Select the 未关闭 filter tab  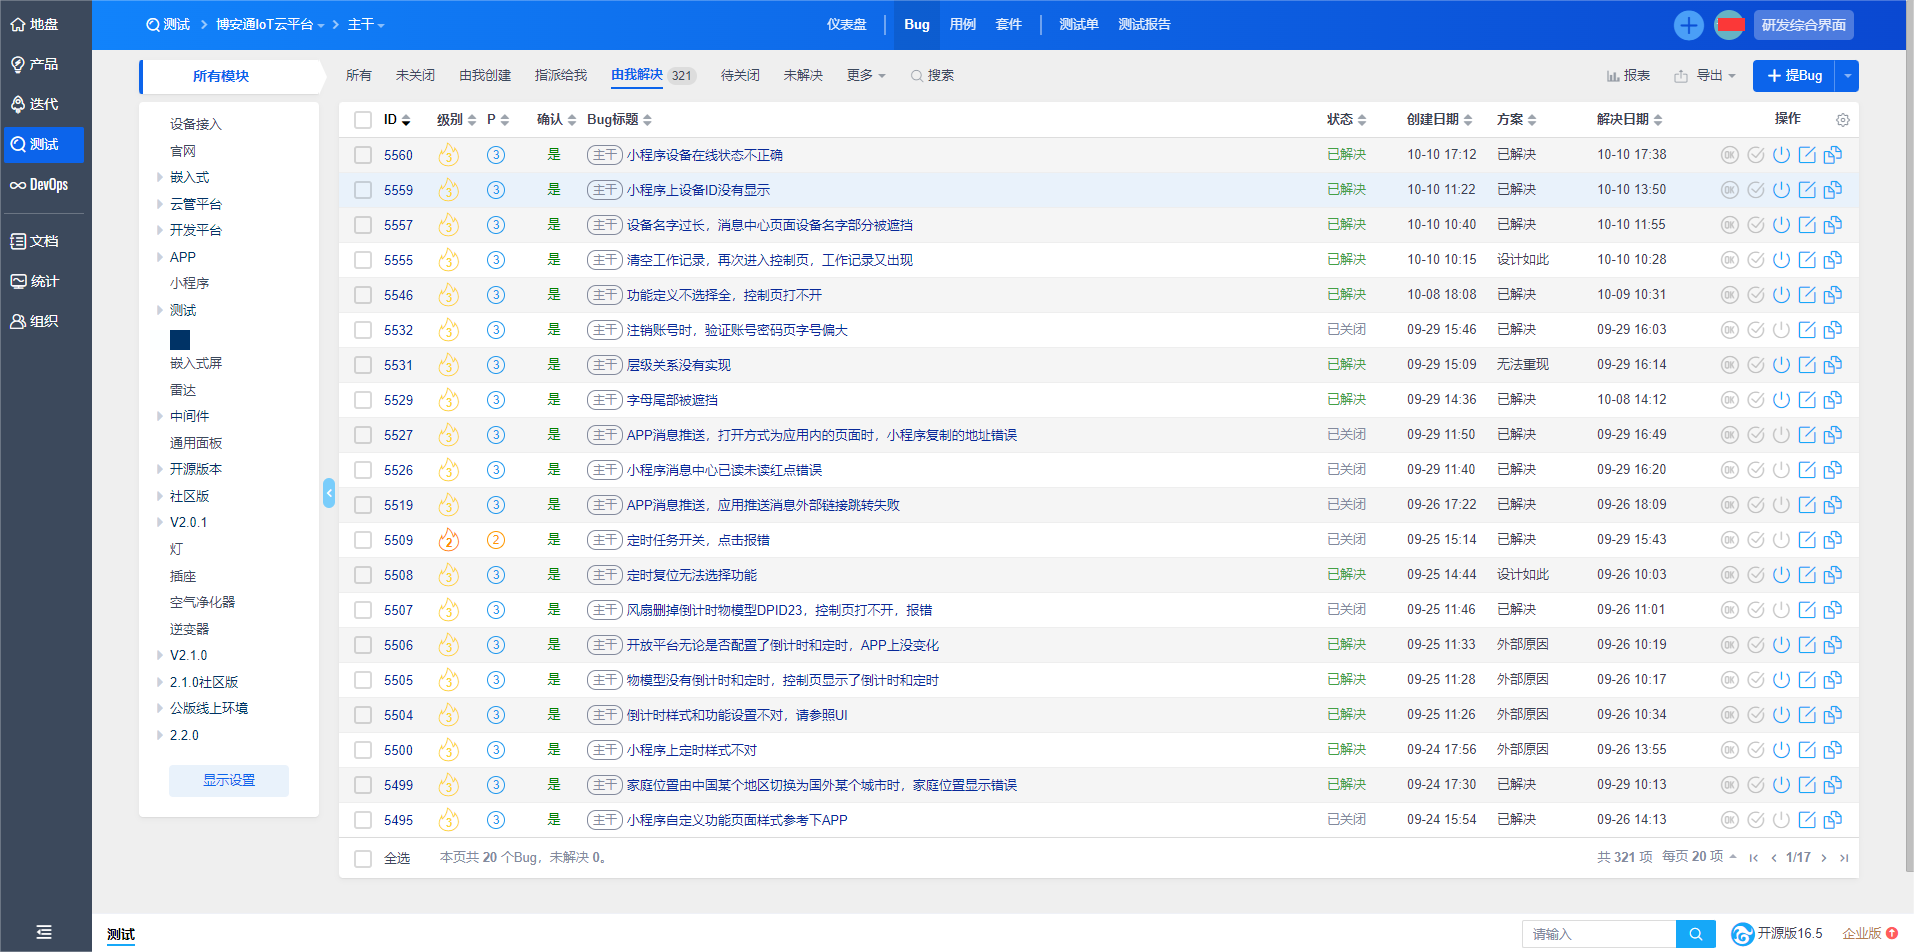click(x=415, y=75)
